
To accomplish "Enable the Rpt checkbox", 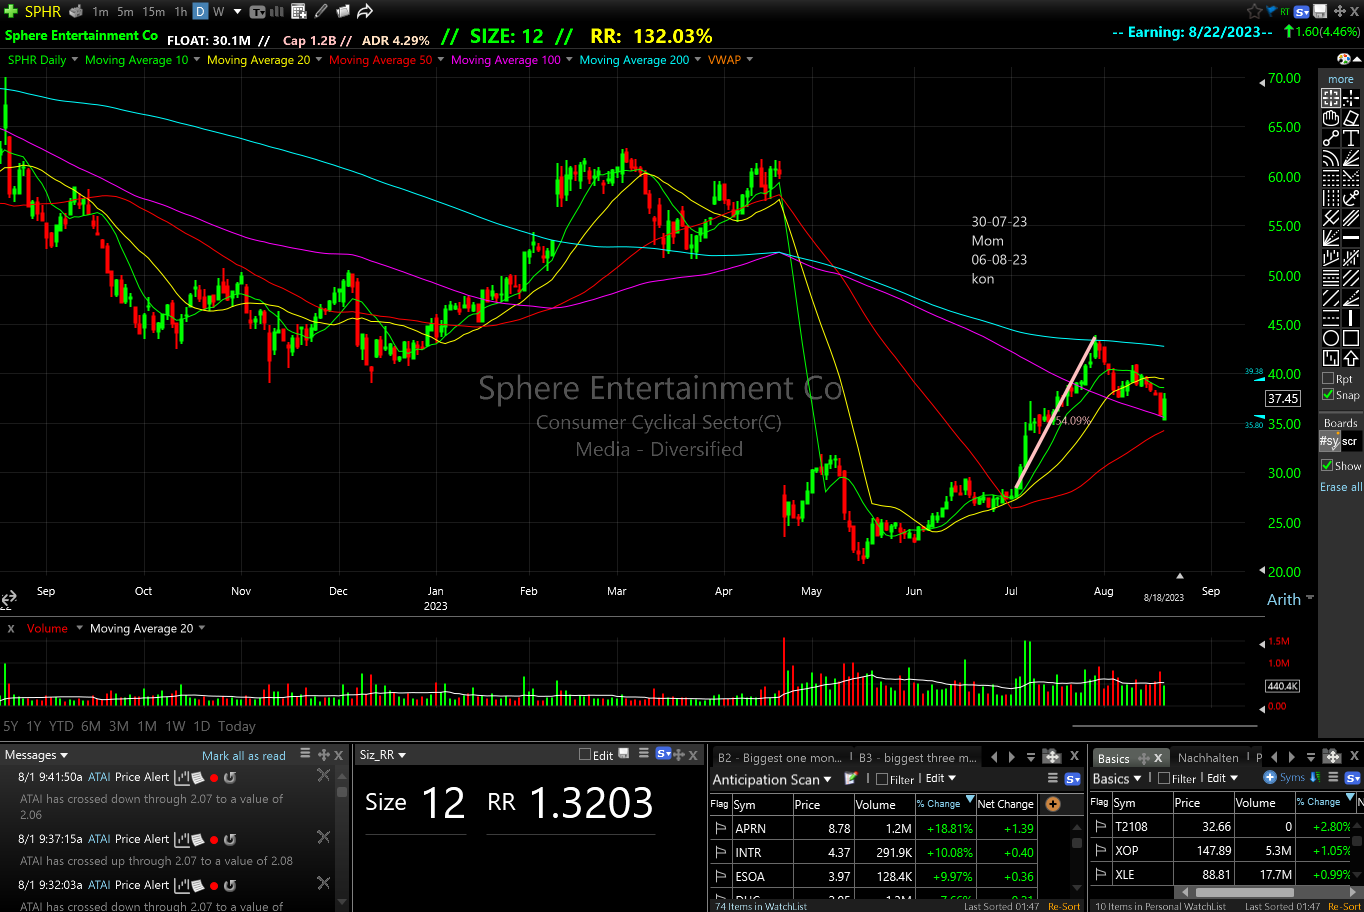I will pyautogui.click(x=1328, y=379).
